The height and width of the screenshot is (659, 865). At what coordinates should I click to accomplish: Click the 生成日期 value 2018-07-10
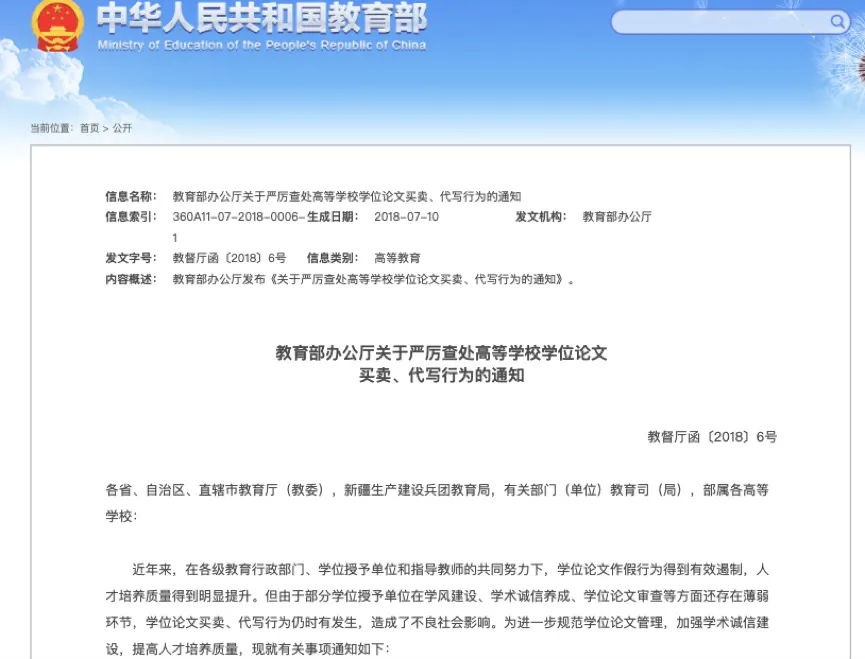(406, 216)
